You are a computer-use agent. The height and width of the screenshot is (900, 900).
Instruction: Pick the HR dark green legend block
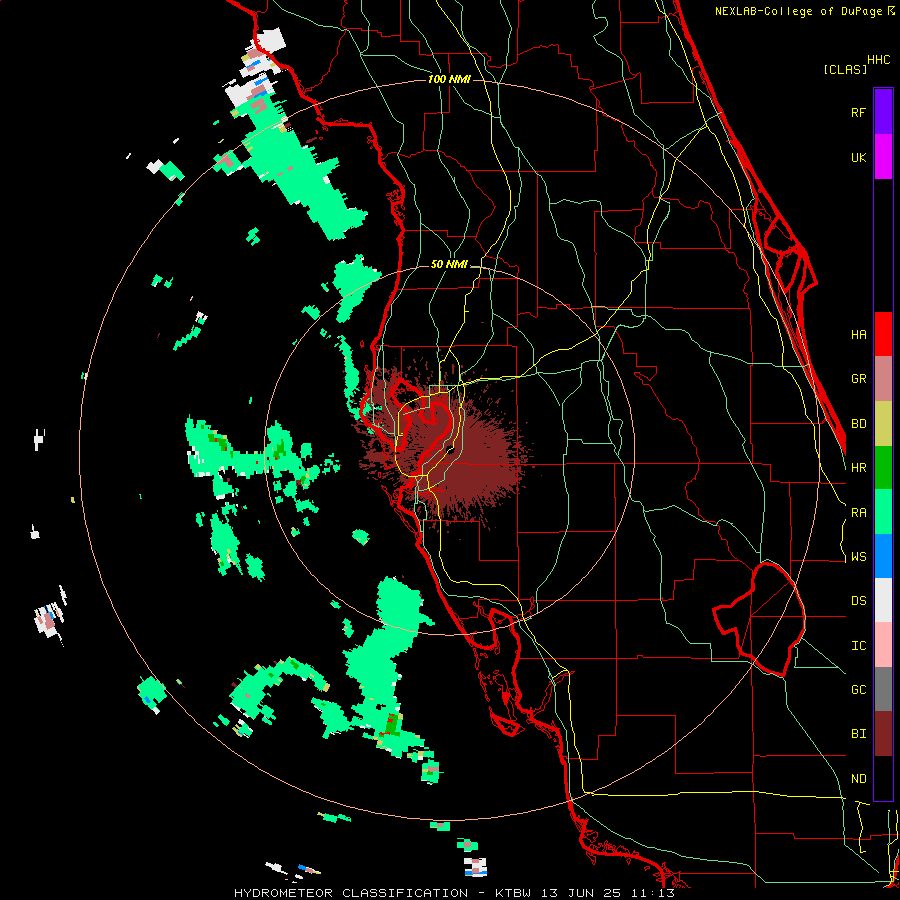(x=883, y=468)
